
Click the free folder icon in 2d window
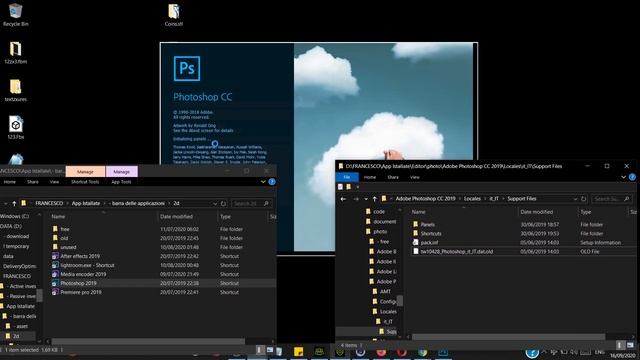(55, 229)
